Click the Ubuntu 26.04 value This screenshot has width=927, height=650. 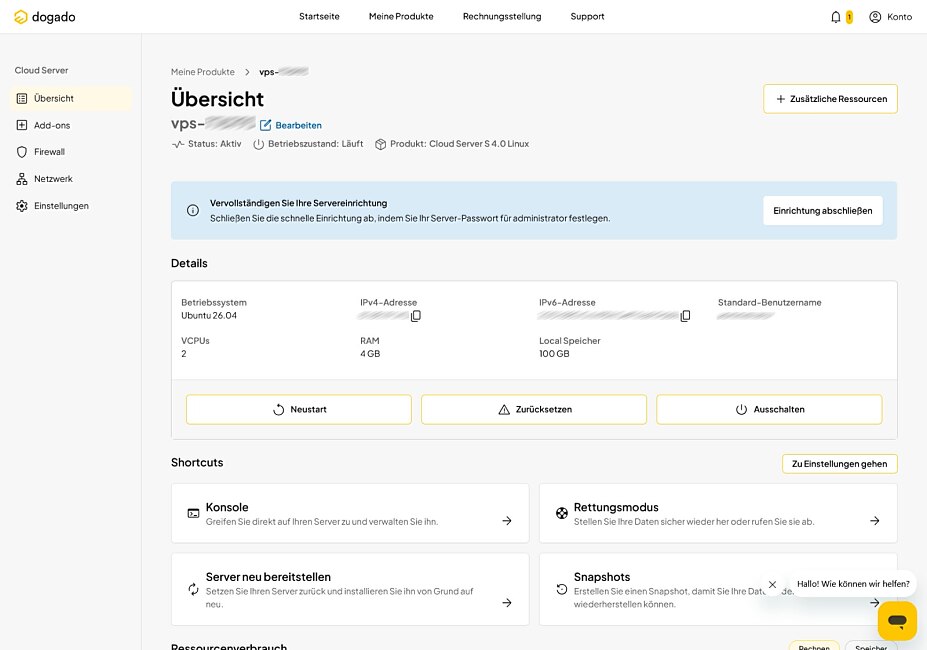pos(209,316)
